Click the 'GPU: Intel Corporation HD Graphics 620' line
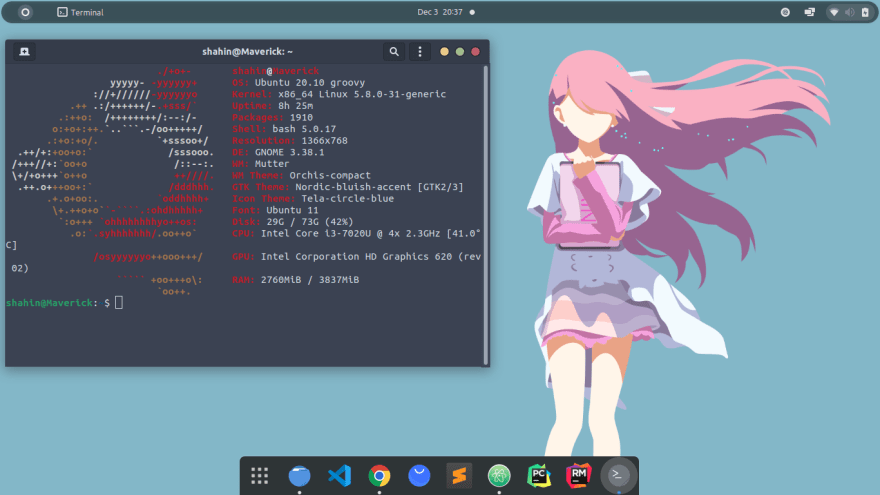This screenshot has width=880, height=495. coord(356,257)
